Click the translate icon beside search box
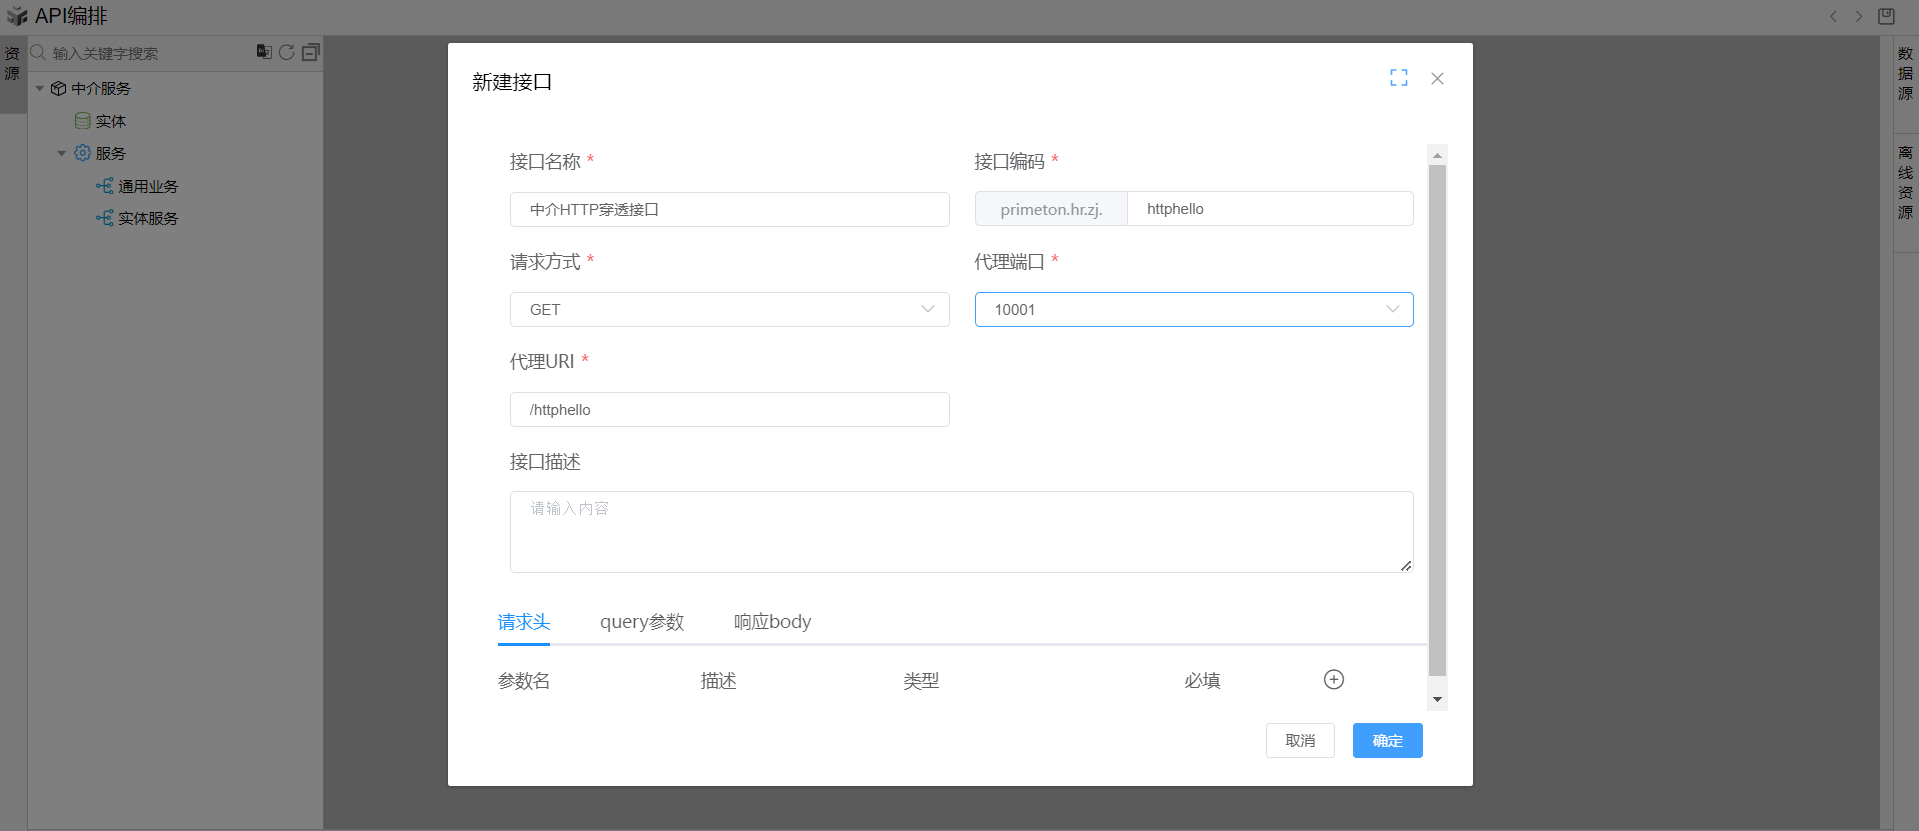This screenshot has height=831, width=1919. click(x=264, y=52)
